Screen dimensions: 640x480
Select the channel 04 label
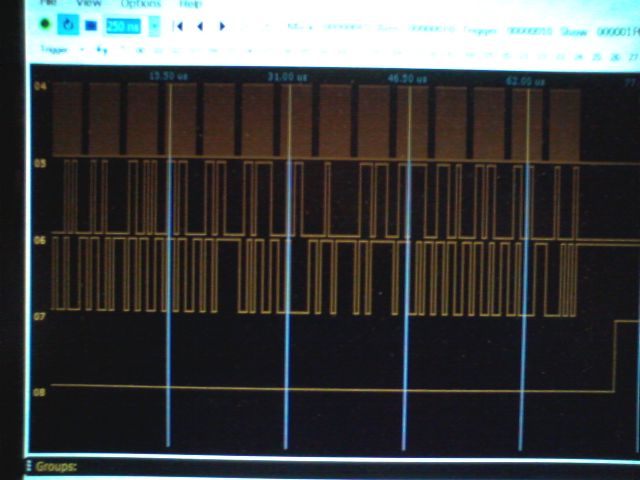pos(40,88)
